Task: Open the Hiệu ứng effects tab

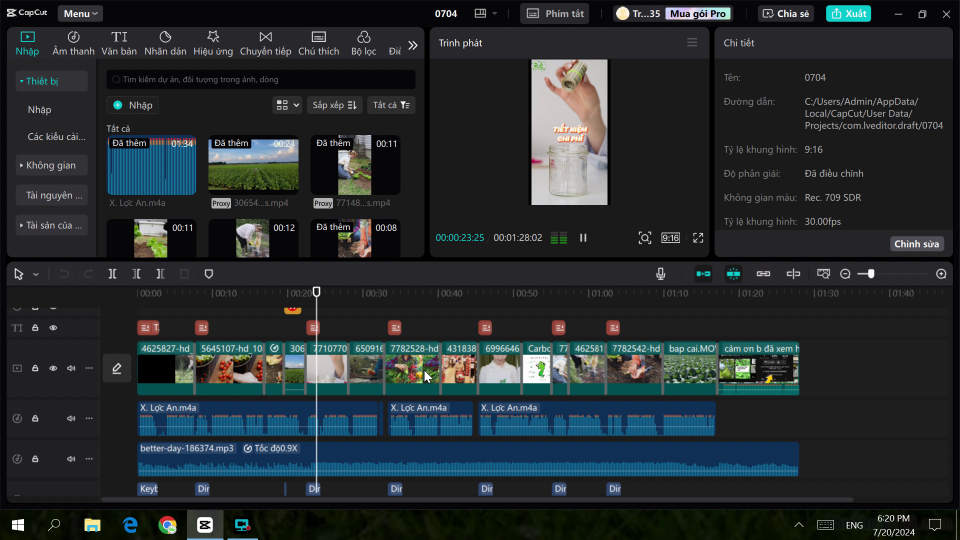Action: tap(213, 43)
